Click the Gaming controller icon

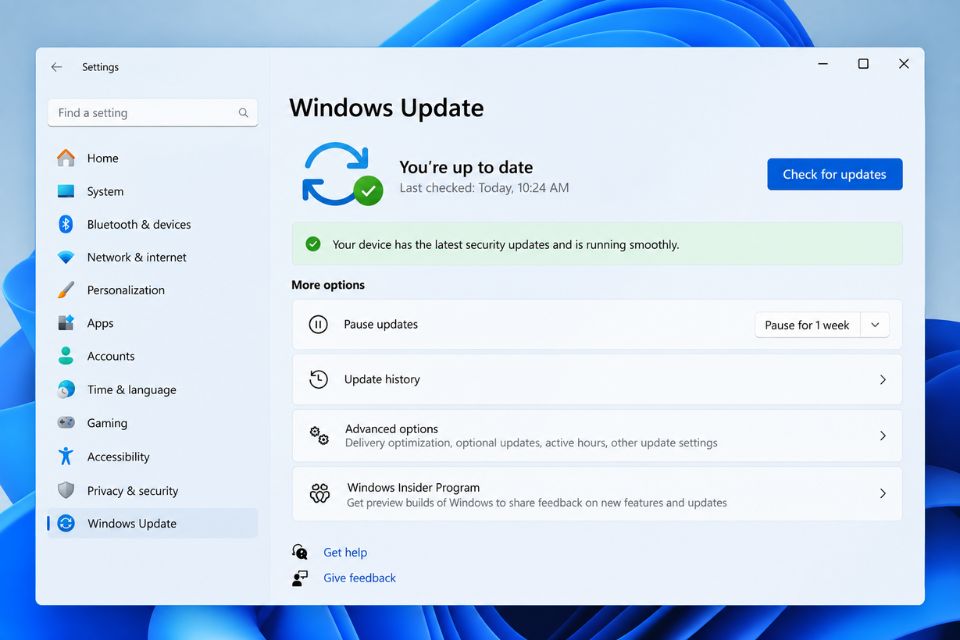[66, 423]
